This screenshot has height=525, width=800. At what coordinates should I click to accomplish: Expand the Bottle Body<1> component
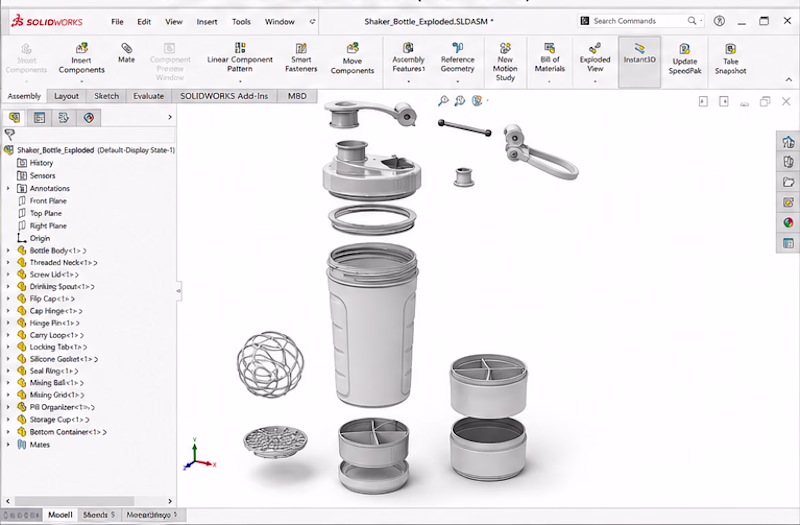(x=8, y=251)
